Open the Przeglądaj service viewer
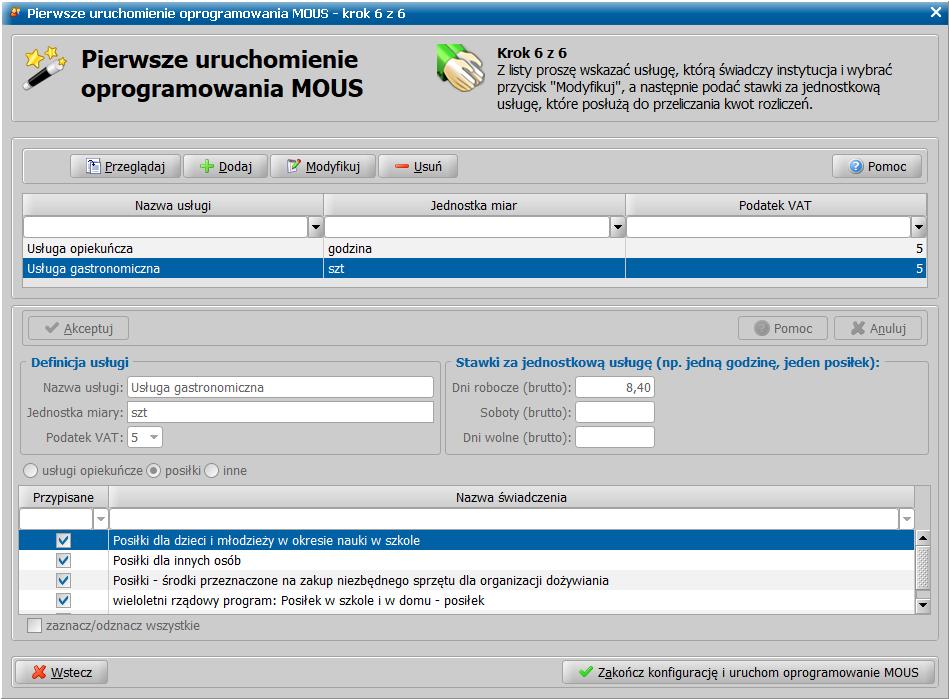949x699 pixels. 125,166
